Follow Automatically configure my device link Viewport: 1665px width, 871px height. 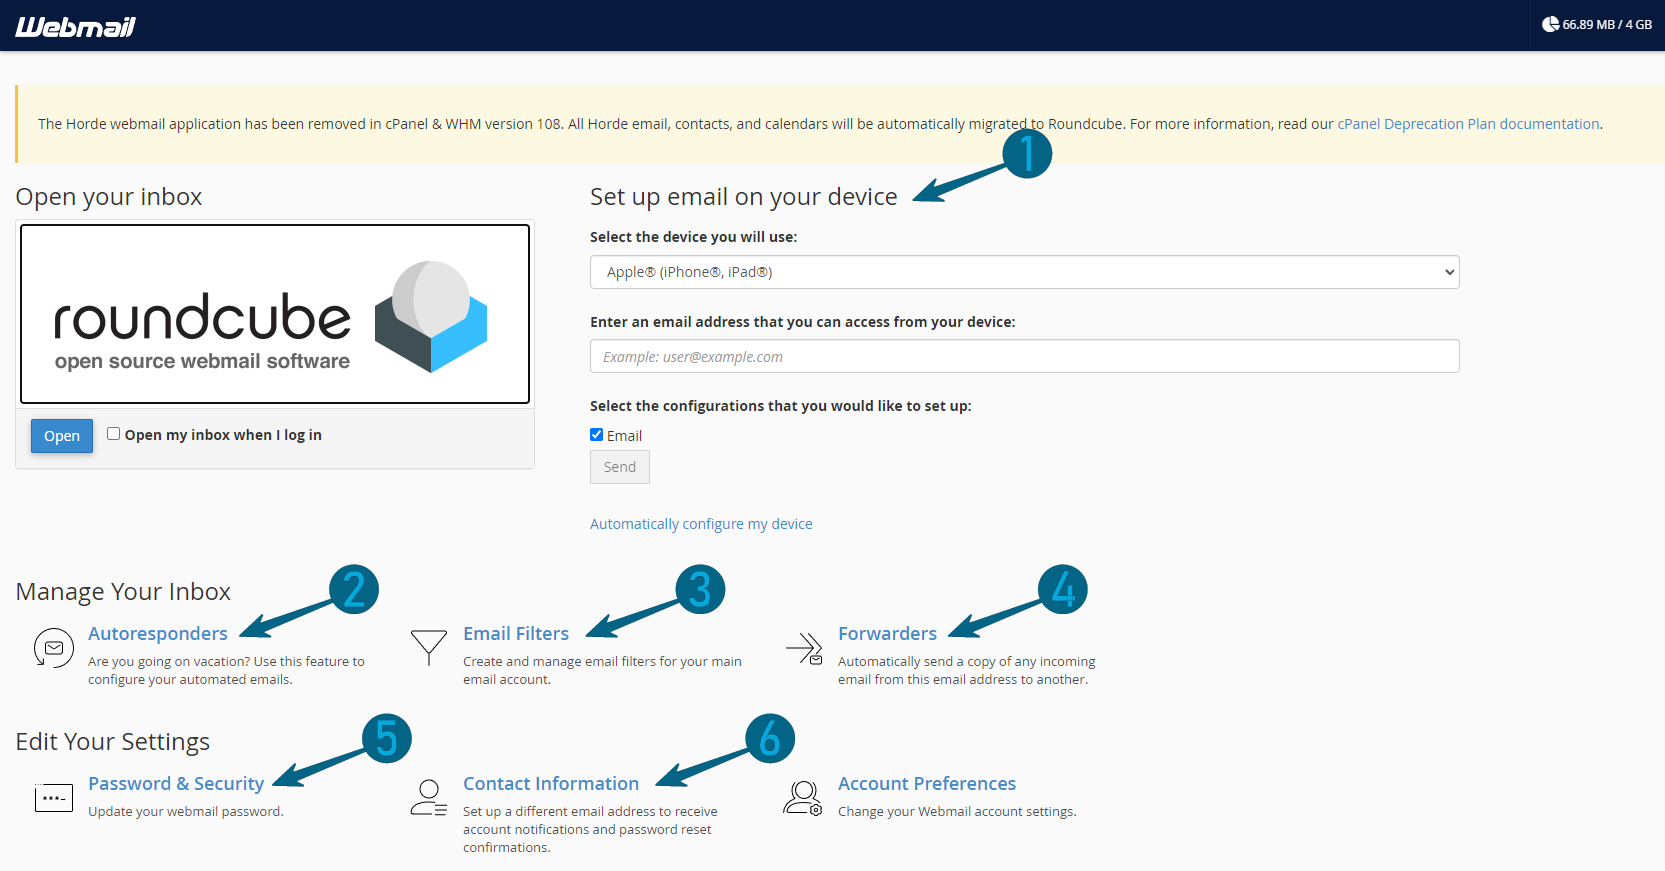701,524
